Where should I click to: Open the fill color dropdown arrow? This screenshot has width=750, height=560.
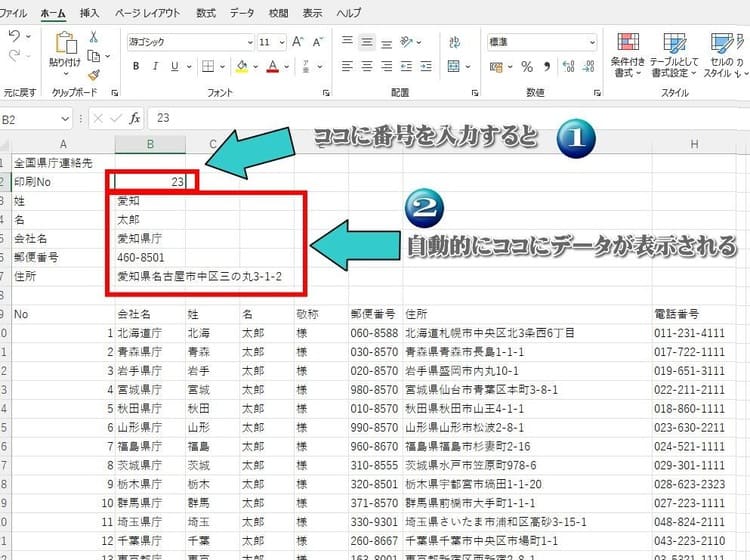coord(255,66)
